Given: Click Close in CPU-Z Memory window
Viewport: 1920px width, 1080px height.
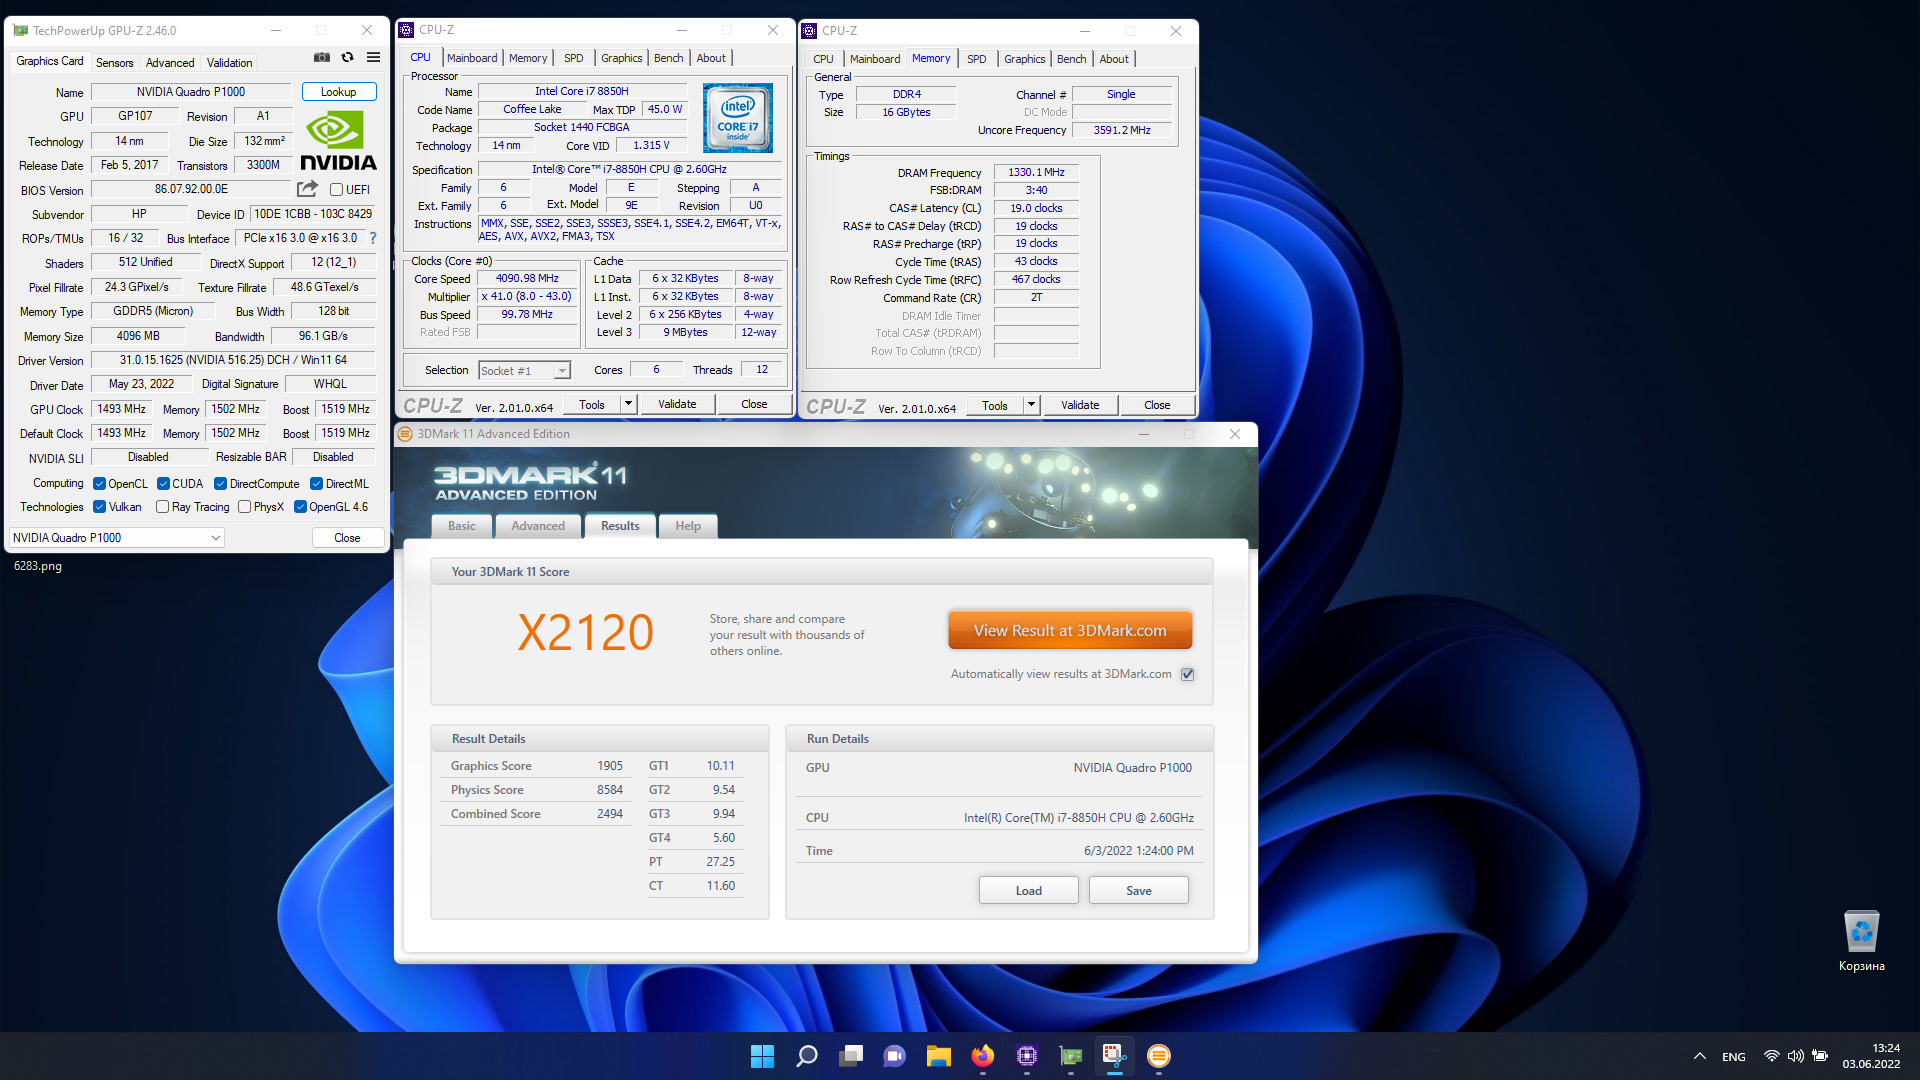Looking at the screenshot, I should tap(1157, 405).
